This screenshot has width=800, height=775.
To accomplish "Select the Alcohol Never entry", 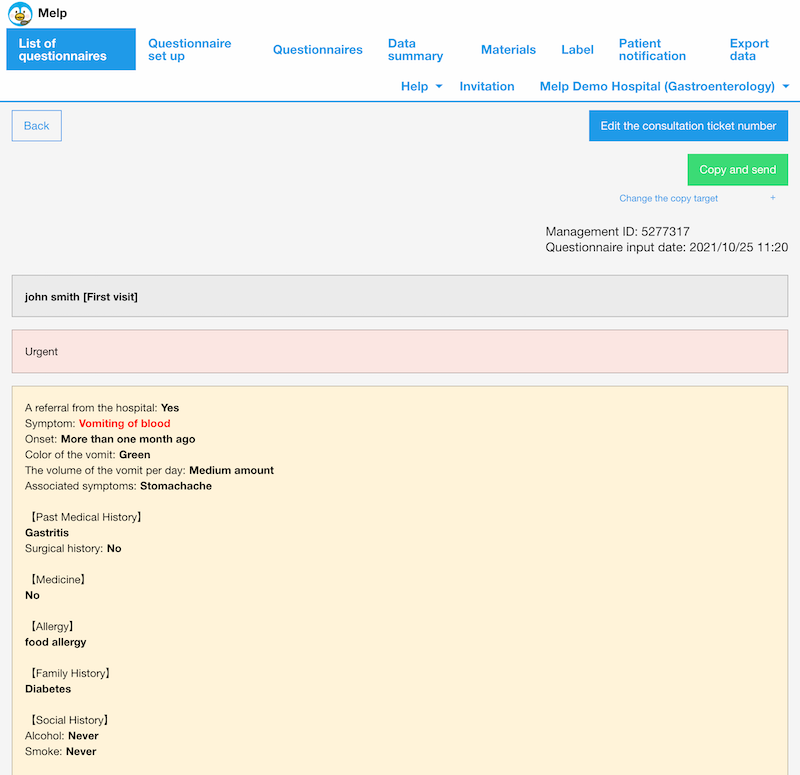I will 62,736.
